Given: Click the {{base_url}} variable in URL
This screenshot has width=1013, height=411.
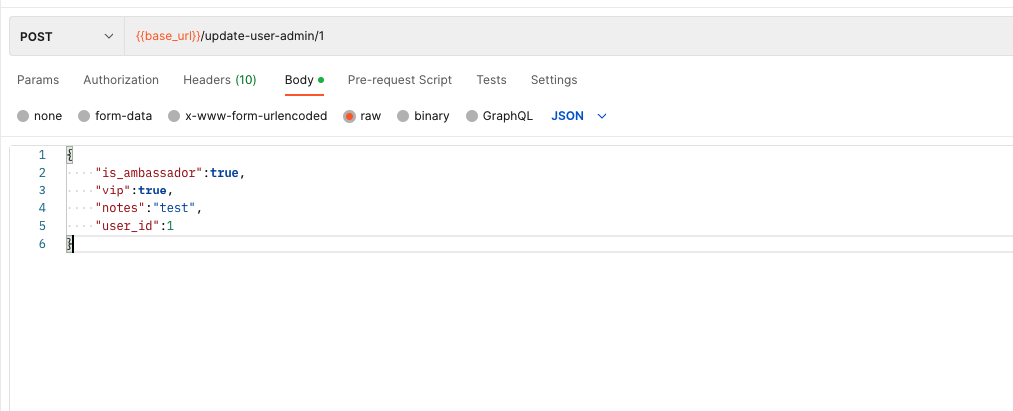Looking at the screenshot, I should [x=168, y=36].
